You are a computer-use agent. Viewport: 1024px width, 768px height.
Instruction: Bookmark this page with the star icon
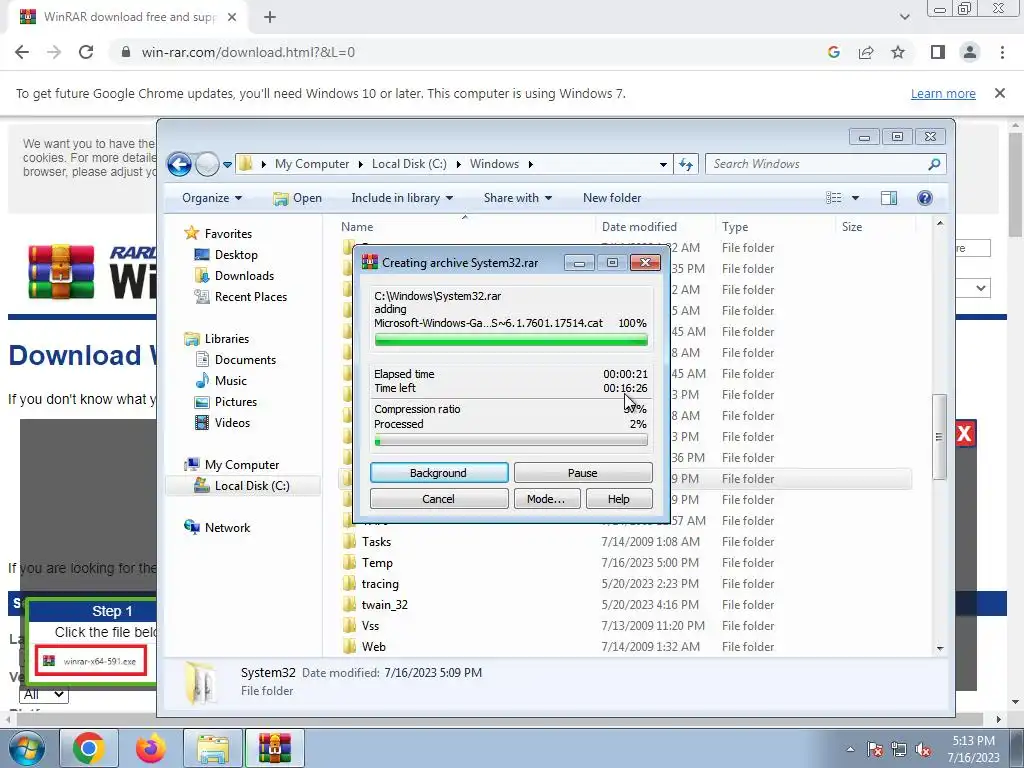click(x=898, y=52)
